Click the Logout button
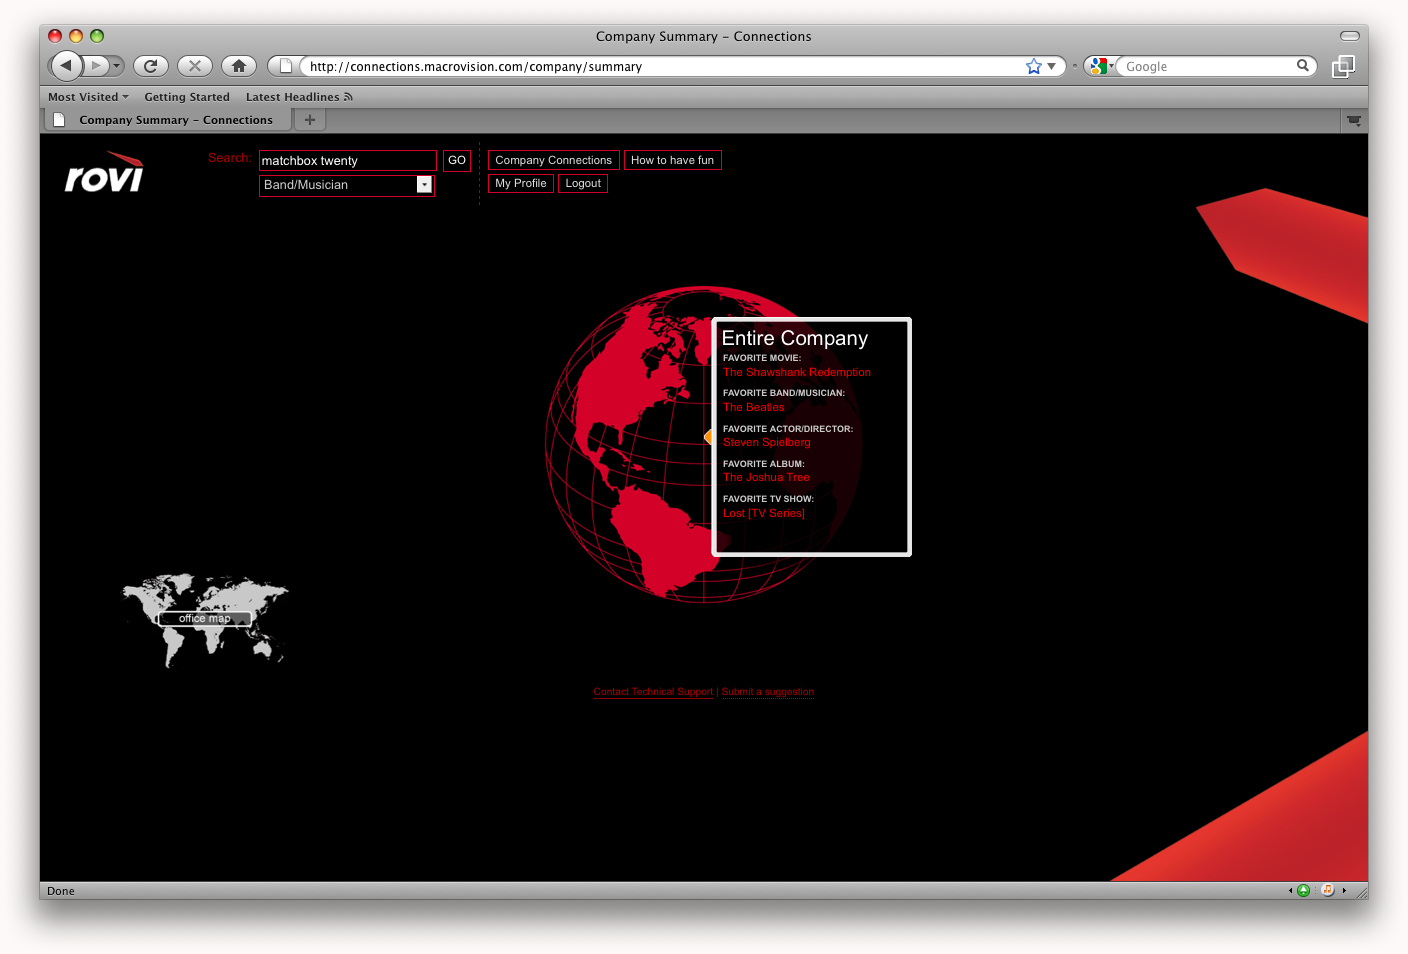 pyautogui.click(x=583, y=183)
